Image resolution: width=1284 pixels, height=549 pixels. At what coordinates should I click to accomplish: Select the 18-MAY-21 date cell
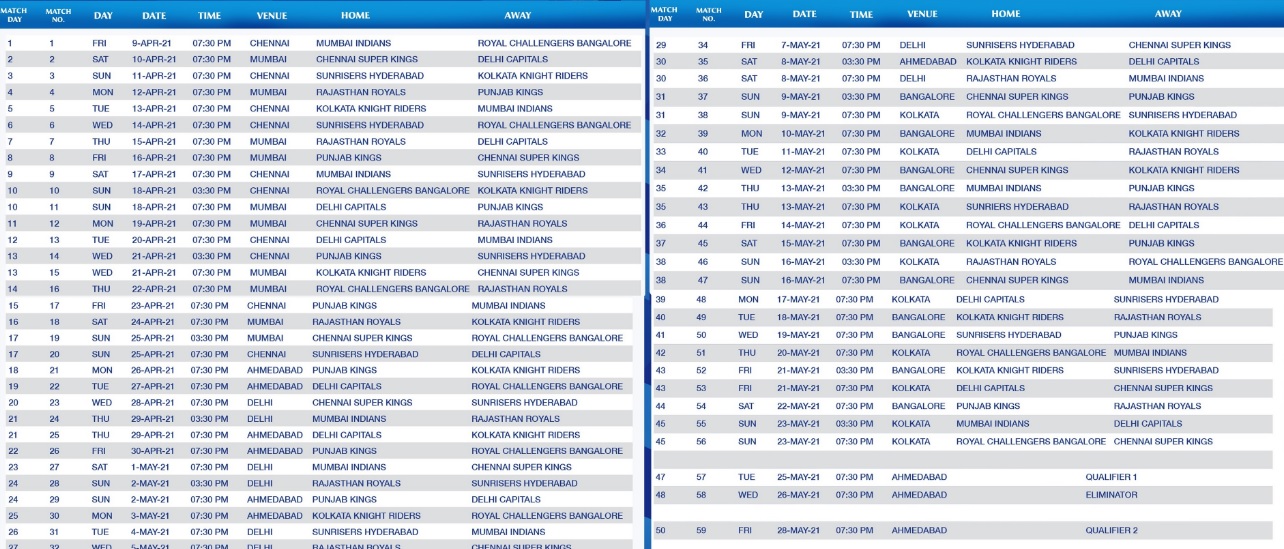click(x=798, y=317)
